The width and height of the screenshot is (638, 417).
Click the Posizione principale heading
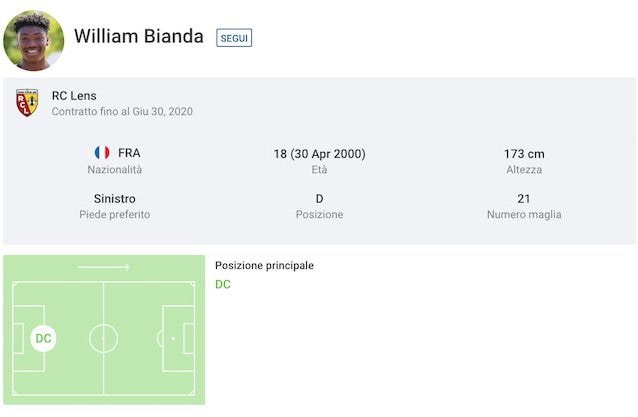tap(264, 265)
